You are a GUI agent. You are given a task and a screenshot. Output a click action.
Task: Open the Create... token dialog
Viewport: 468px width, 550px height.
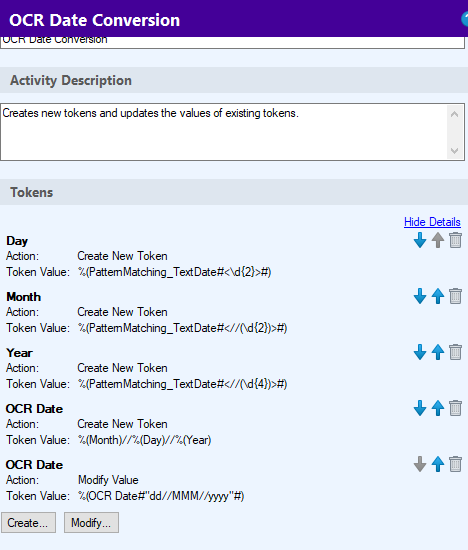pos(28,523)
